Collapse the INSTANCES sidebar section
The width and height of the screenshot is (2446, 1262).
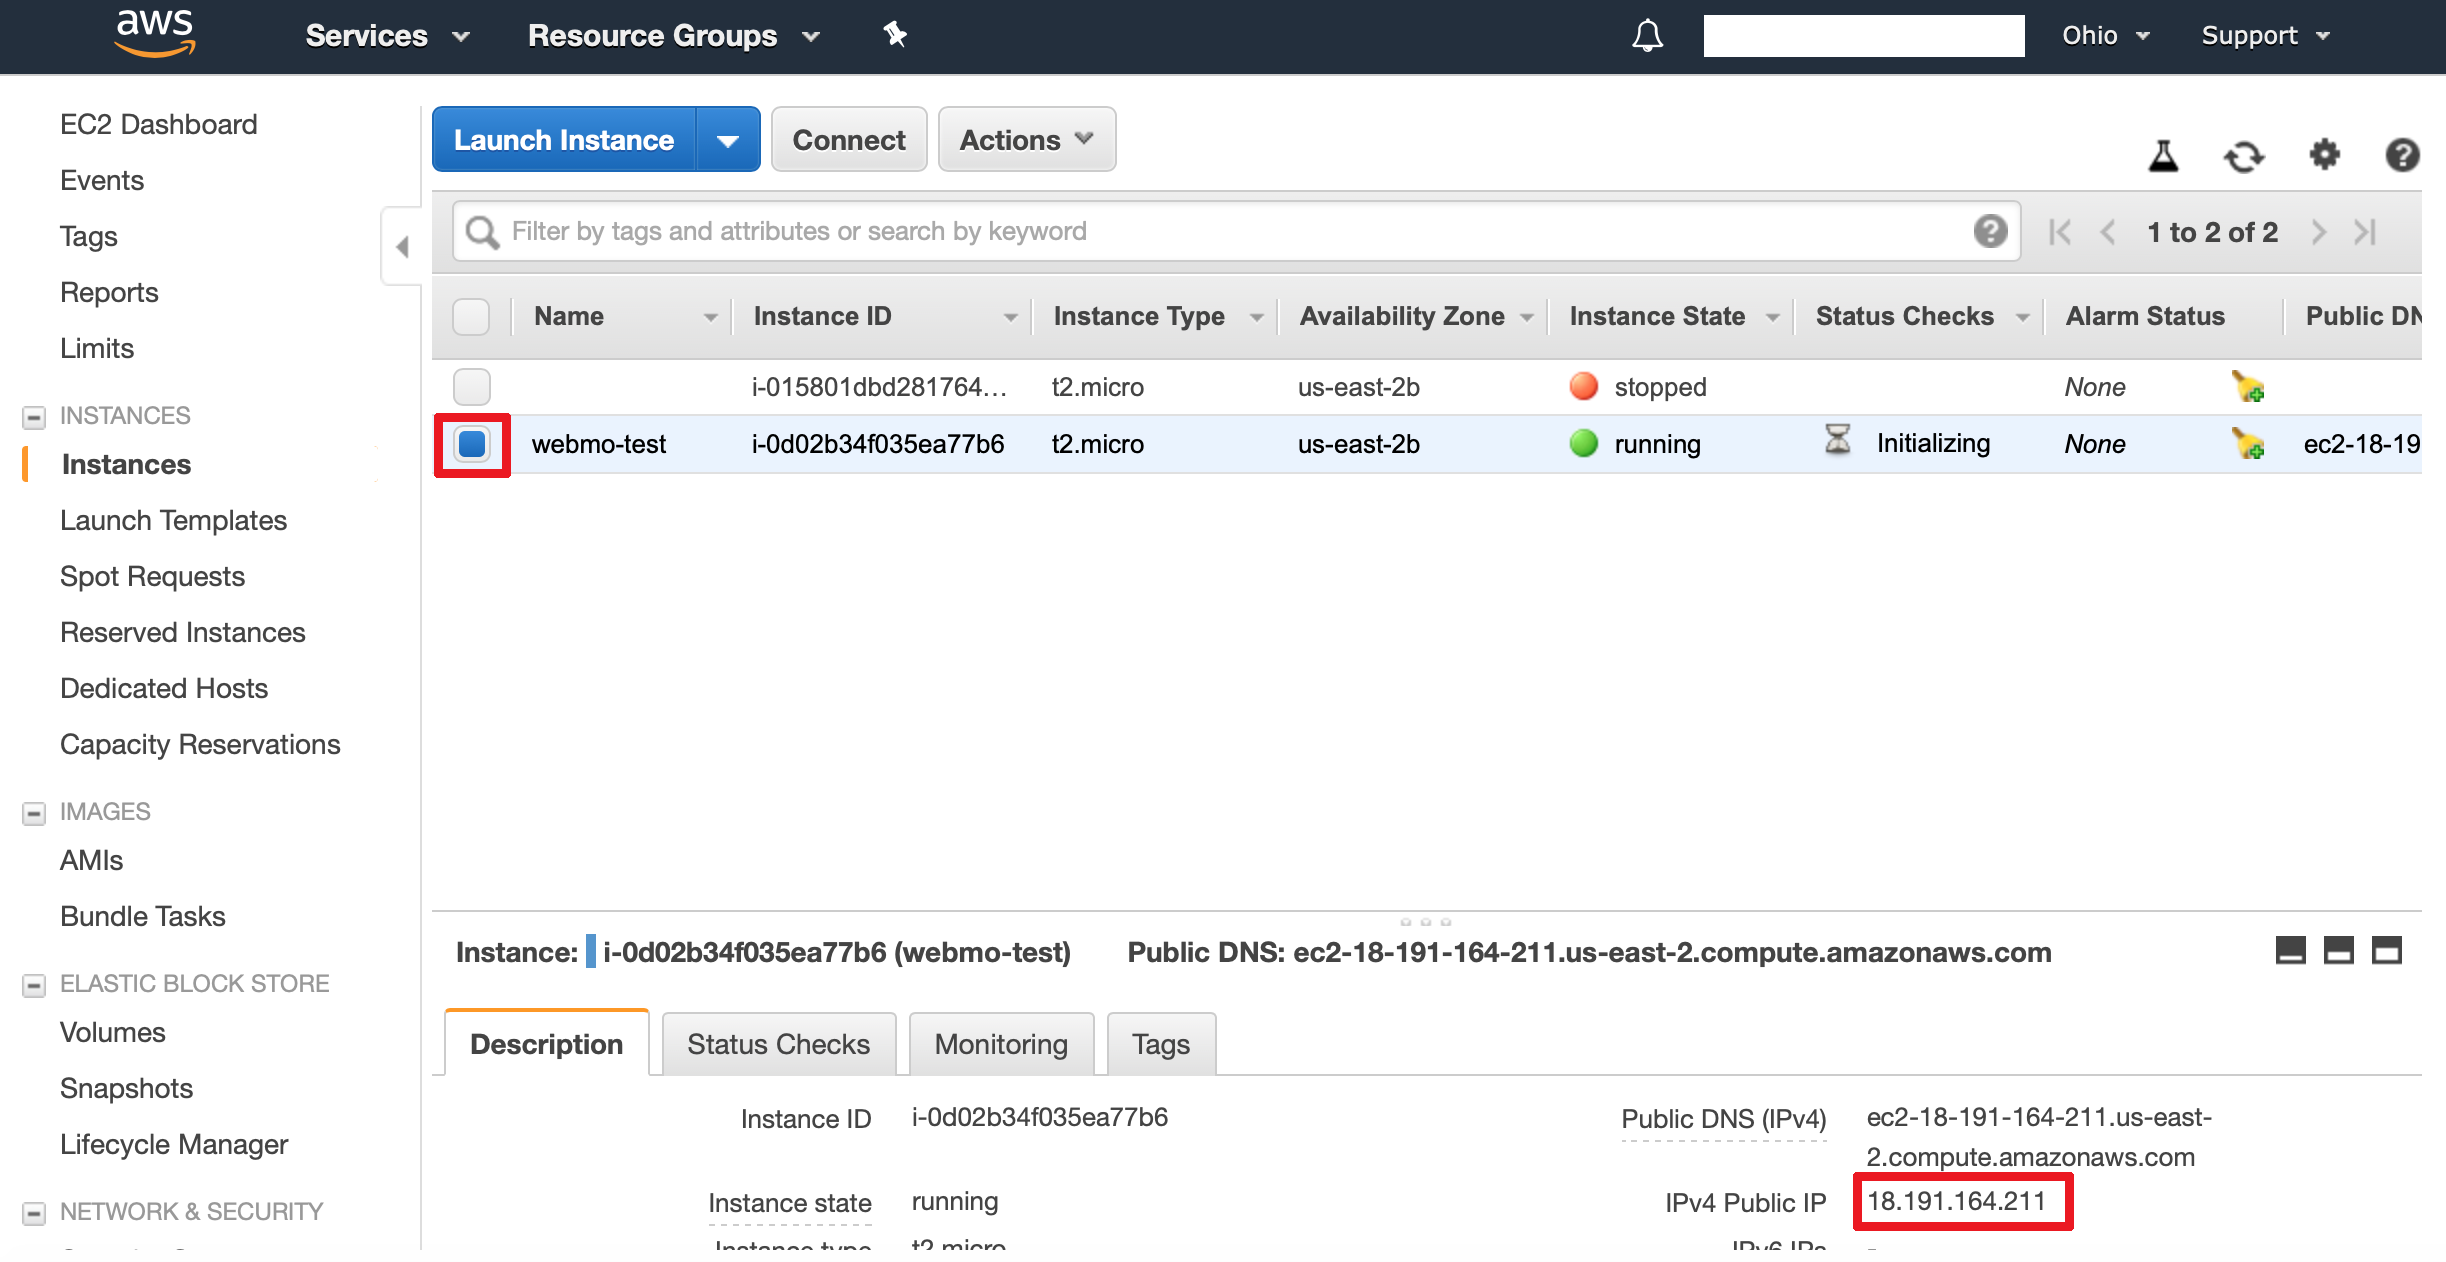(x=34, y=416)
